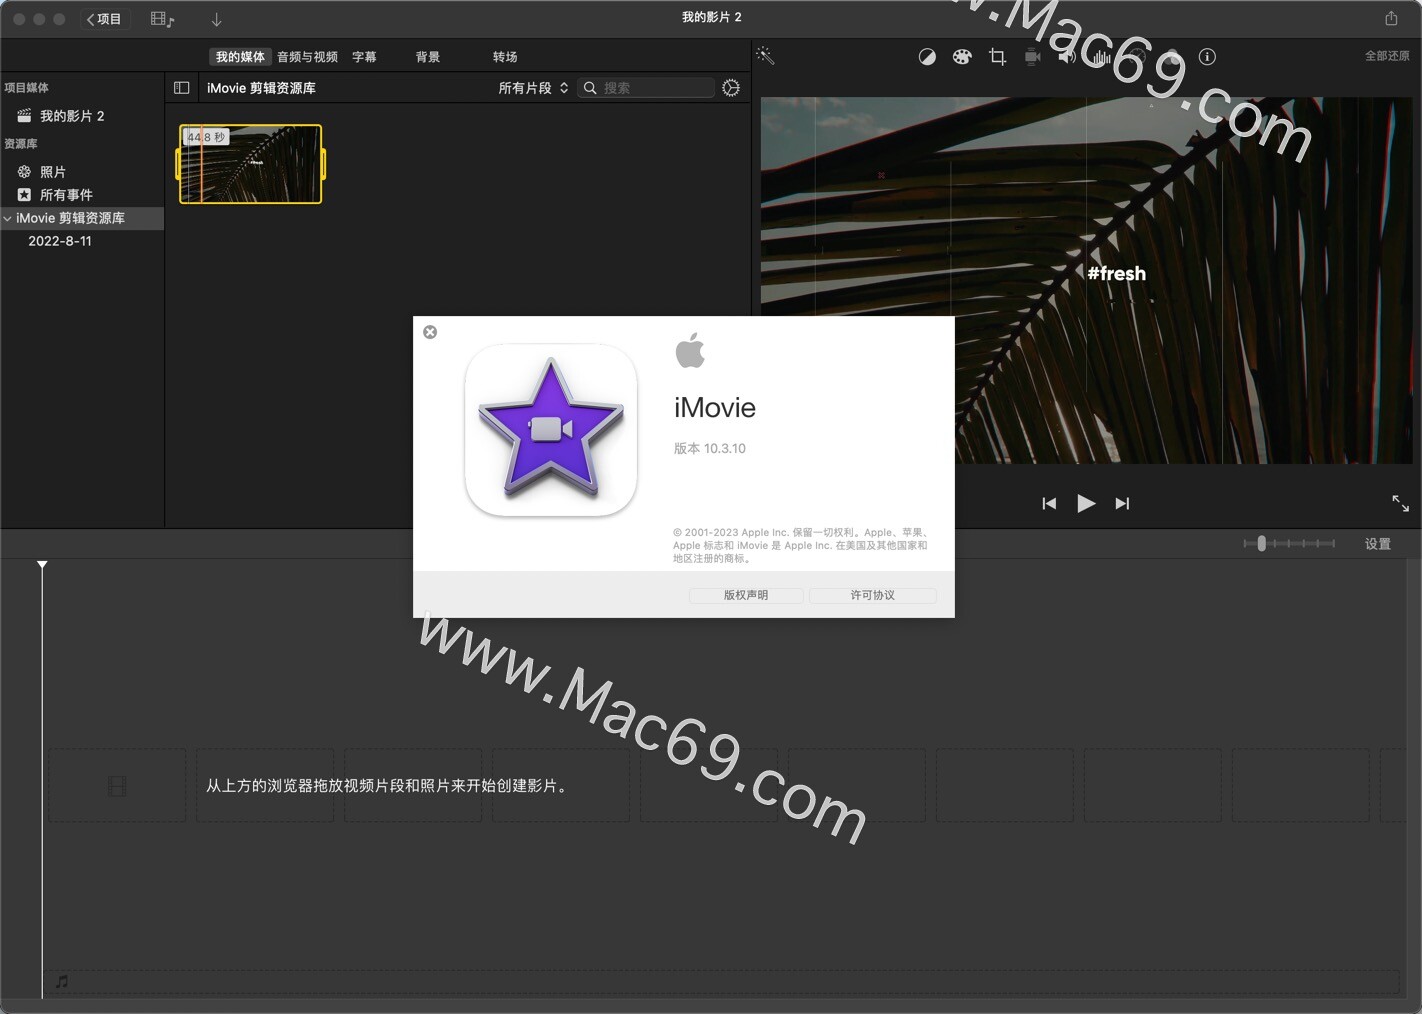Click the iMovie star app icon

[551, 429]
